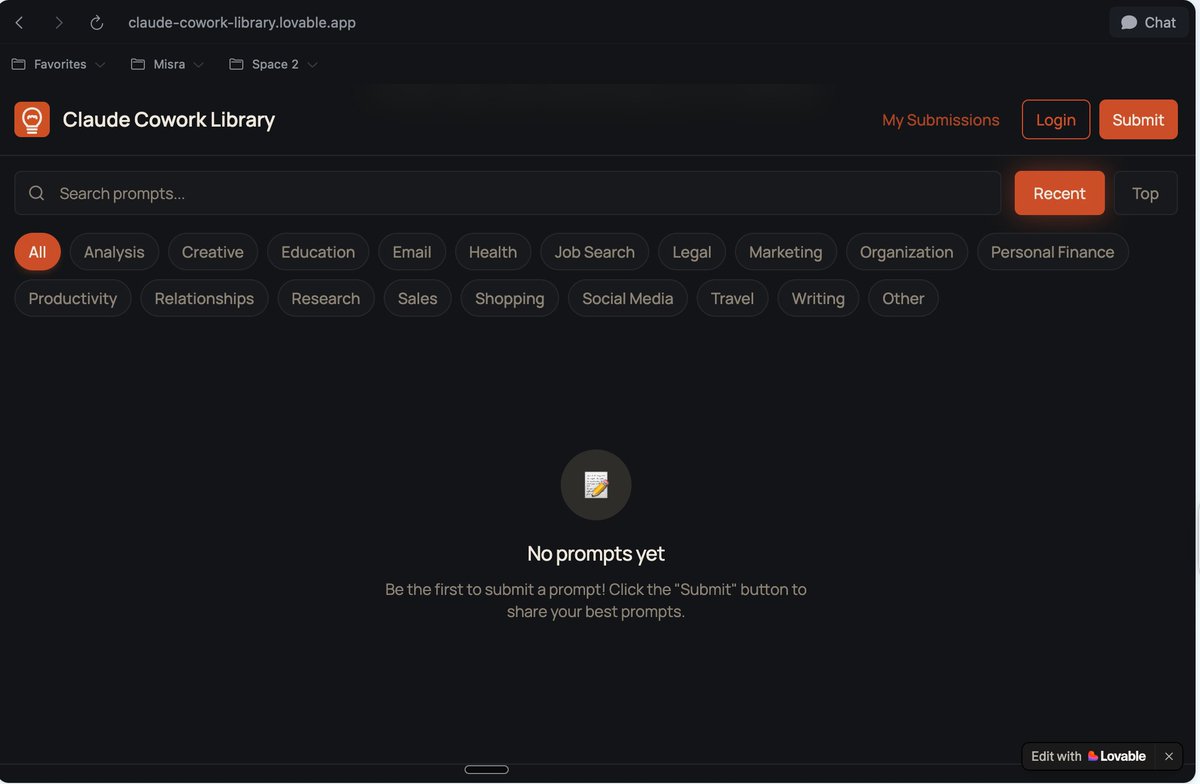Screen dimensions: 1200x784
Task: Expand the Misra bookmark chevron
Action: pyautogui.click(x=198, y=65)
